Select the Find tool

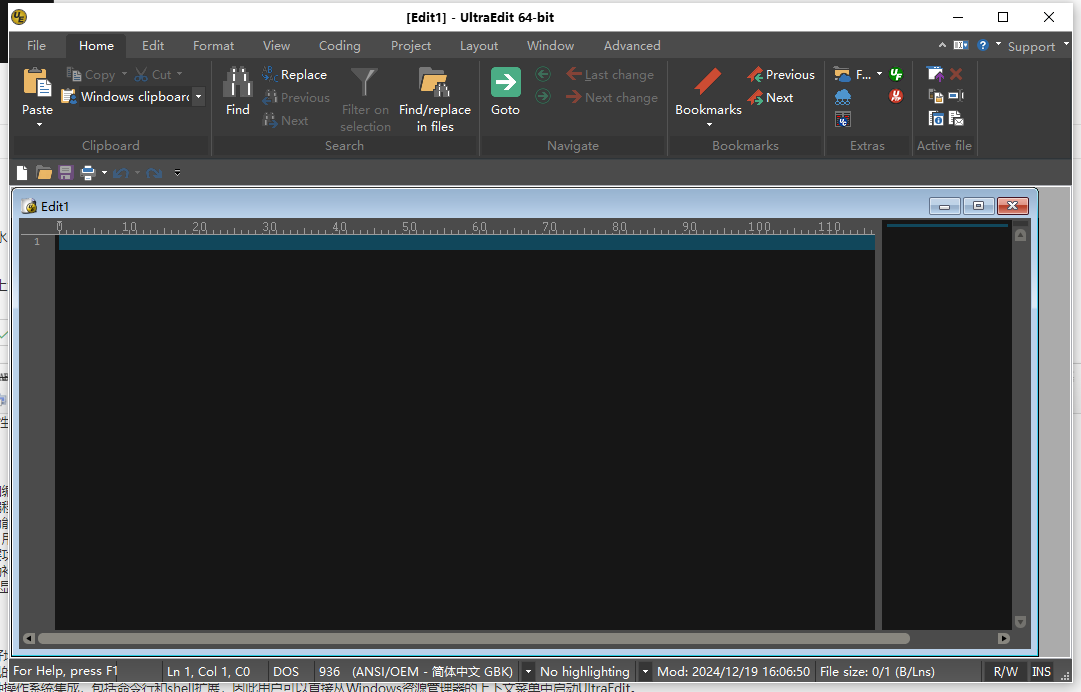tap(237, 90)
